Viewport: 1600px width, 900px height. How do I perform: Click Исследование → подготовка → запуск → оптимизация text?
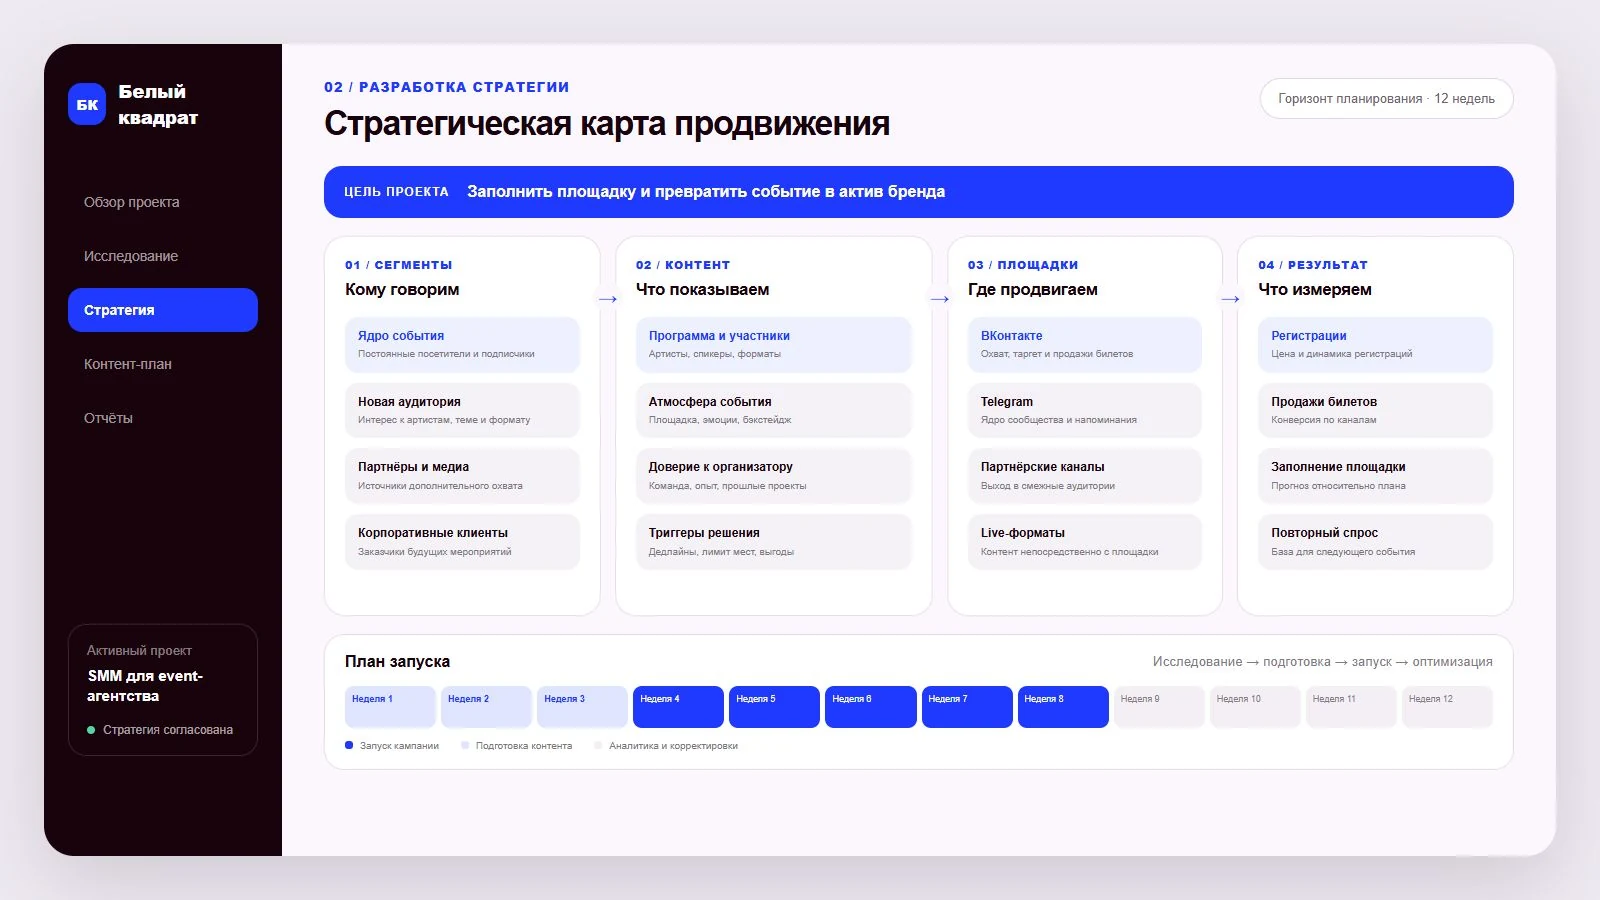(1322, 662)
